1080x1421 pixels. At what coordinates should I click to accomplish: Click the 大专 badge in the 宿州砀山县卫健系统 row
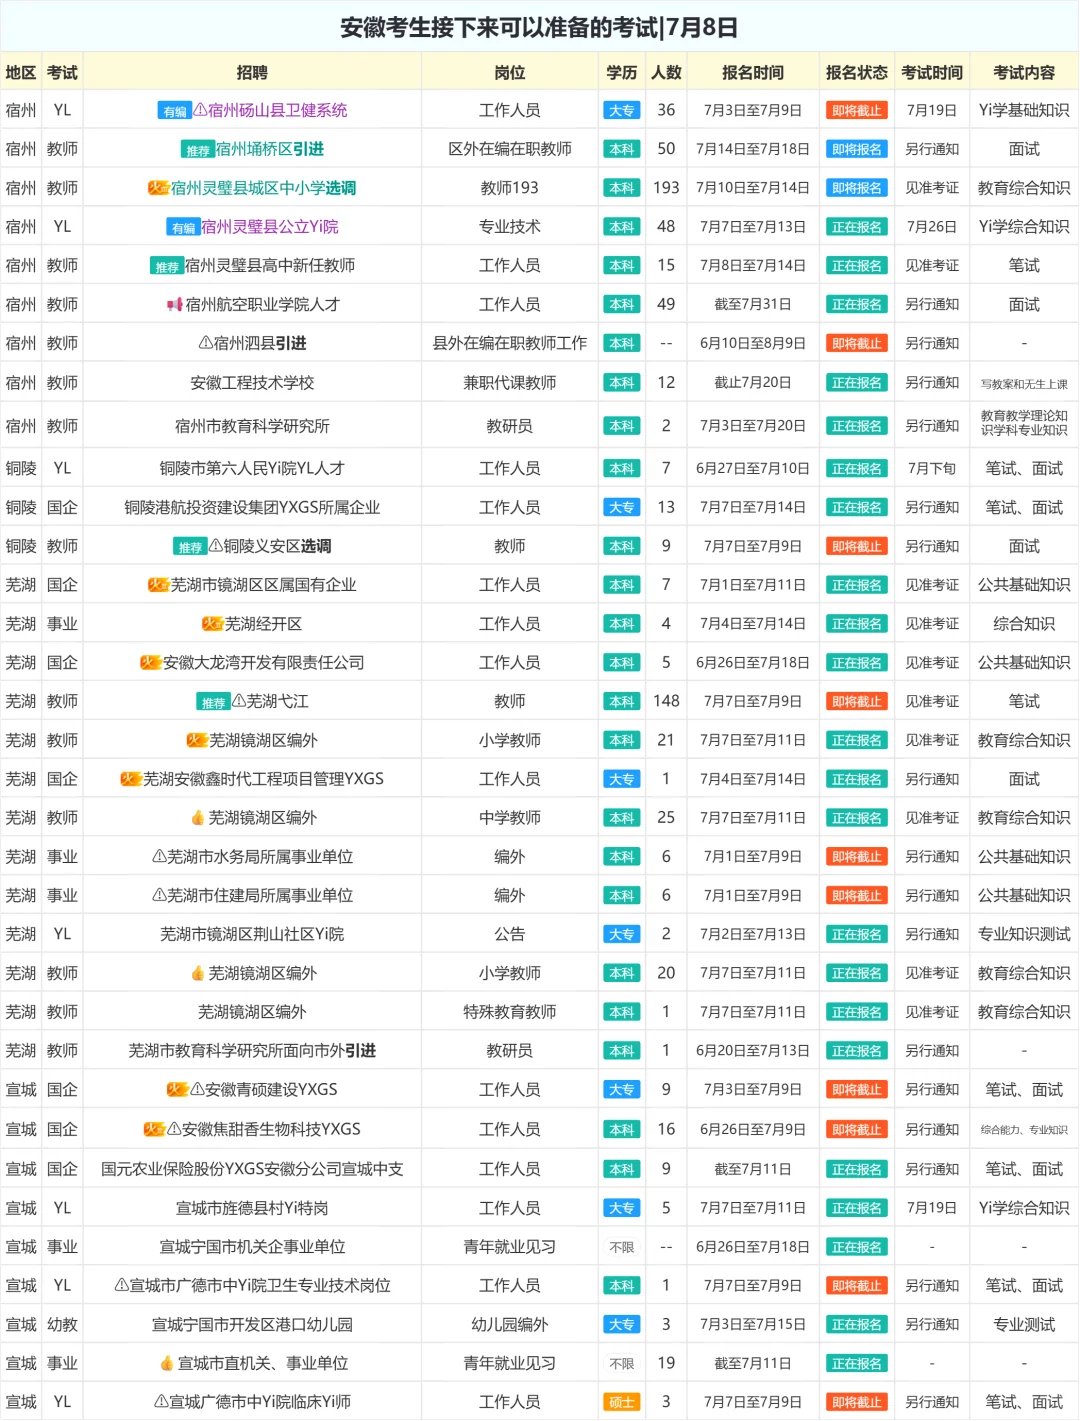point(622,111)
